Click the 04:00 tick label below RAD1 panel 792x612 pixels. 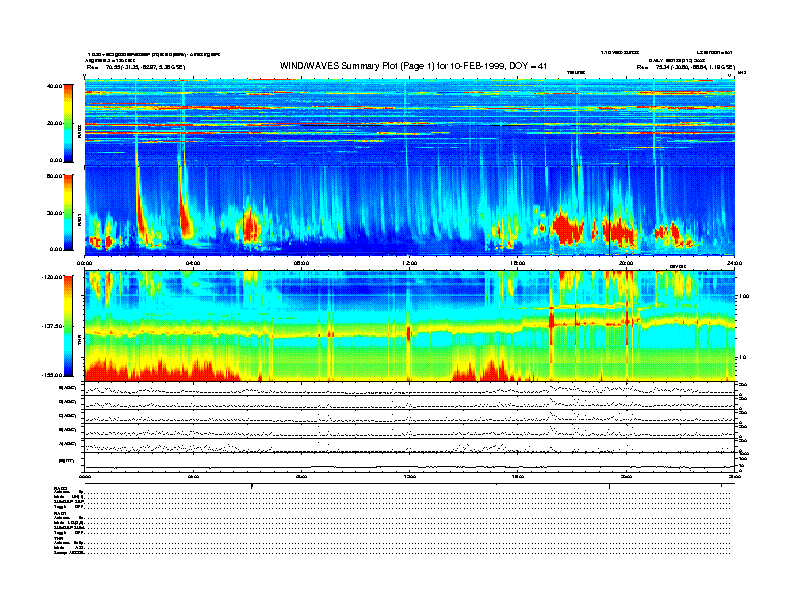(193, 263)
